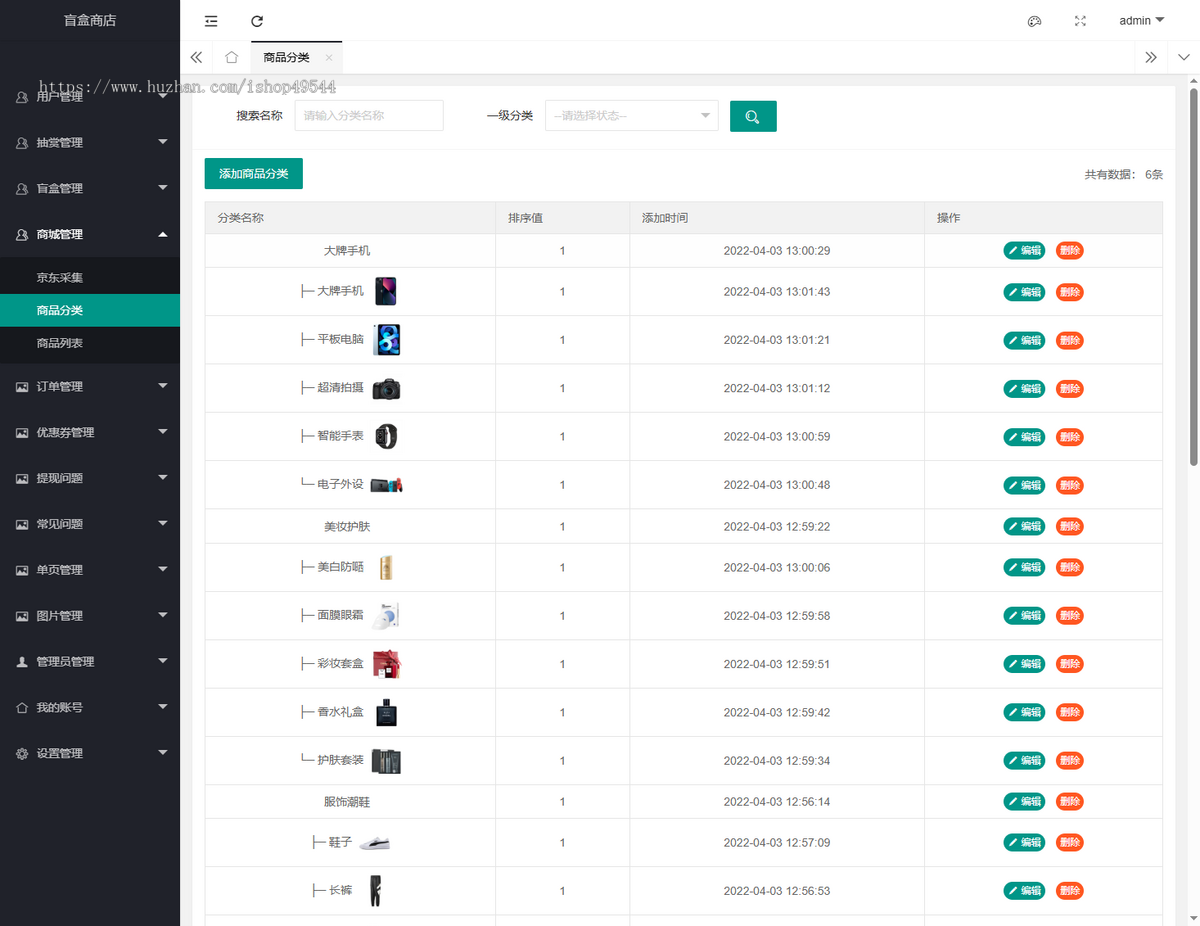Open the 一级分类 status dropdown
The image size is (1200, 926).
632,116
